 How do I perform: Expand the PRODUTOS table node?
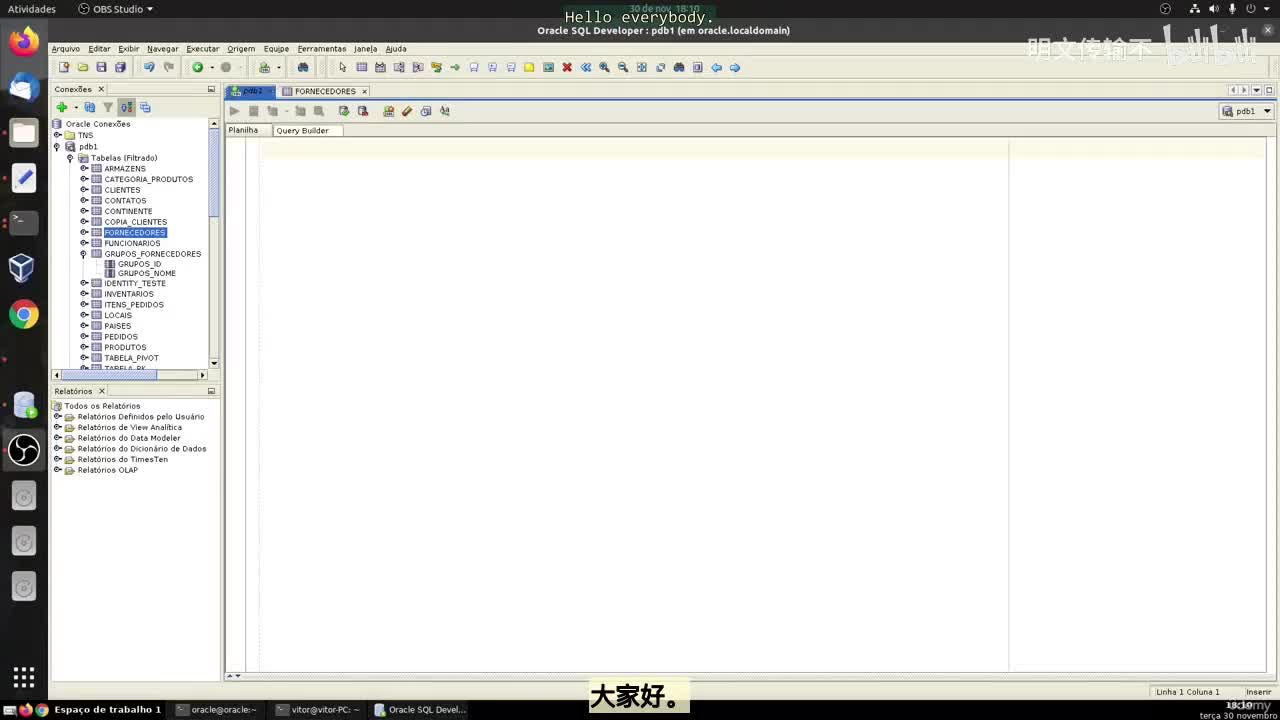click(84, 347)
